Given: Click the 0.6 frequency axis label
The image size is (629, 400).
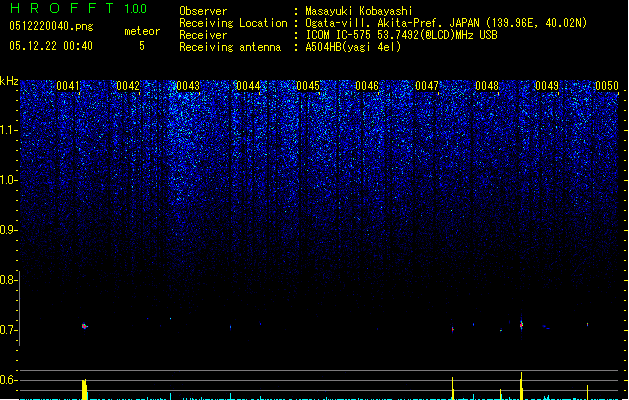Looking at the screenshot, I should pyautogui.click(x=8, y=380).
